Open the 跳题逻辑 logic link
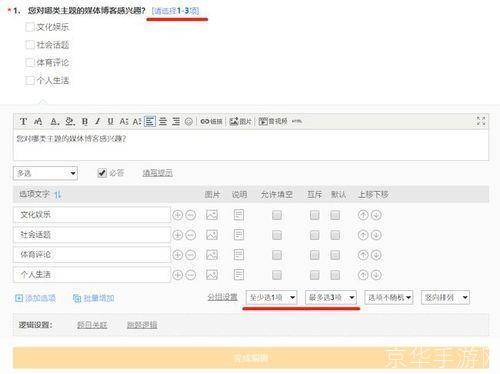Screen dimensions: 500x374 pyautogui.click(x=142, y=325)
